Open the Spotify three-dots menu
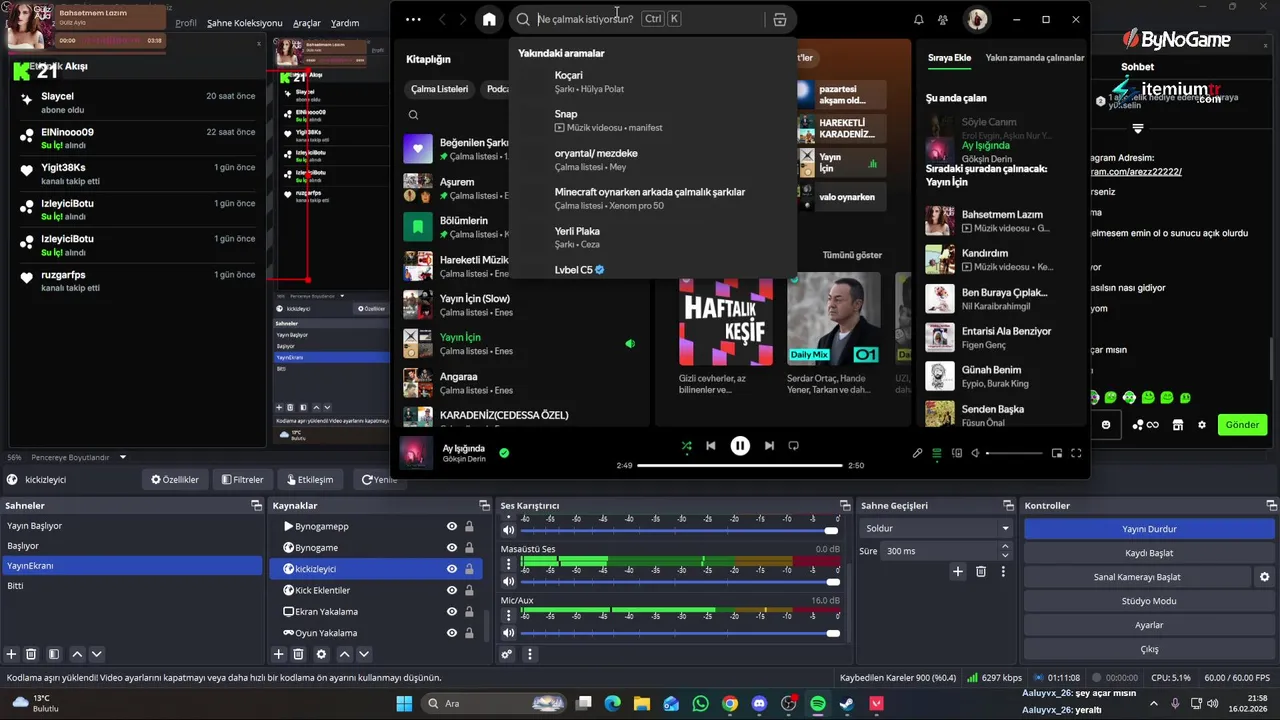 tap(413, 19)
